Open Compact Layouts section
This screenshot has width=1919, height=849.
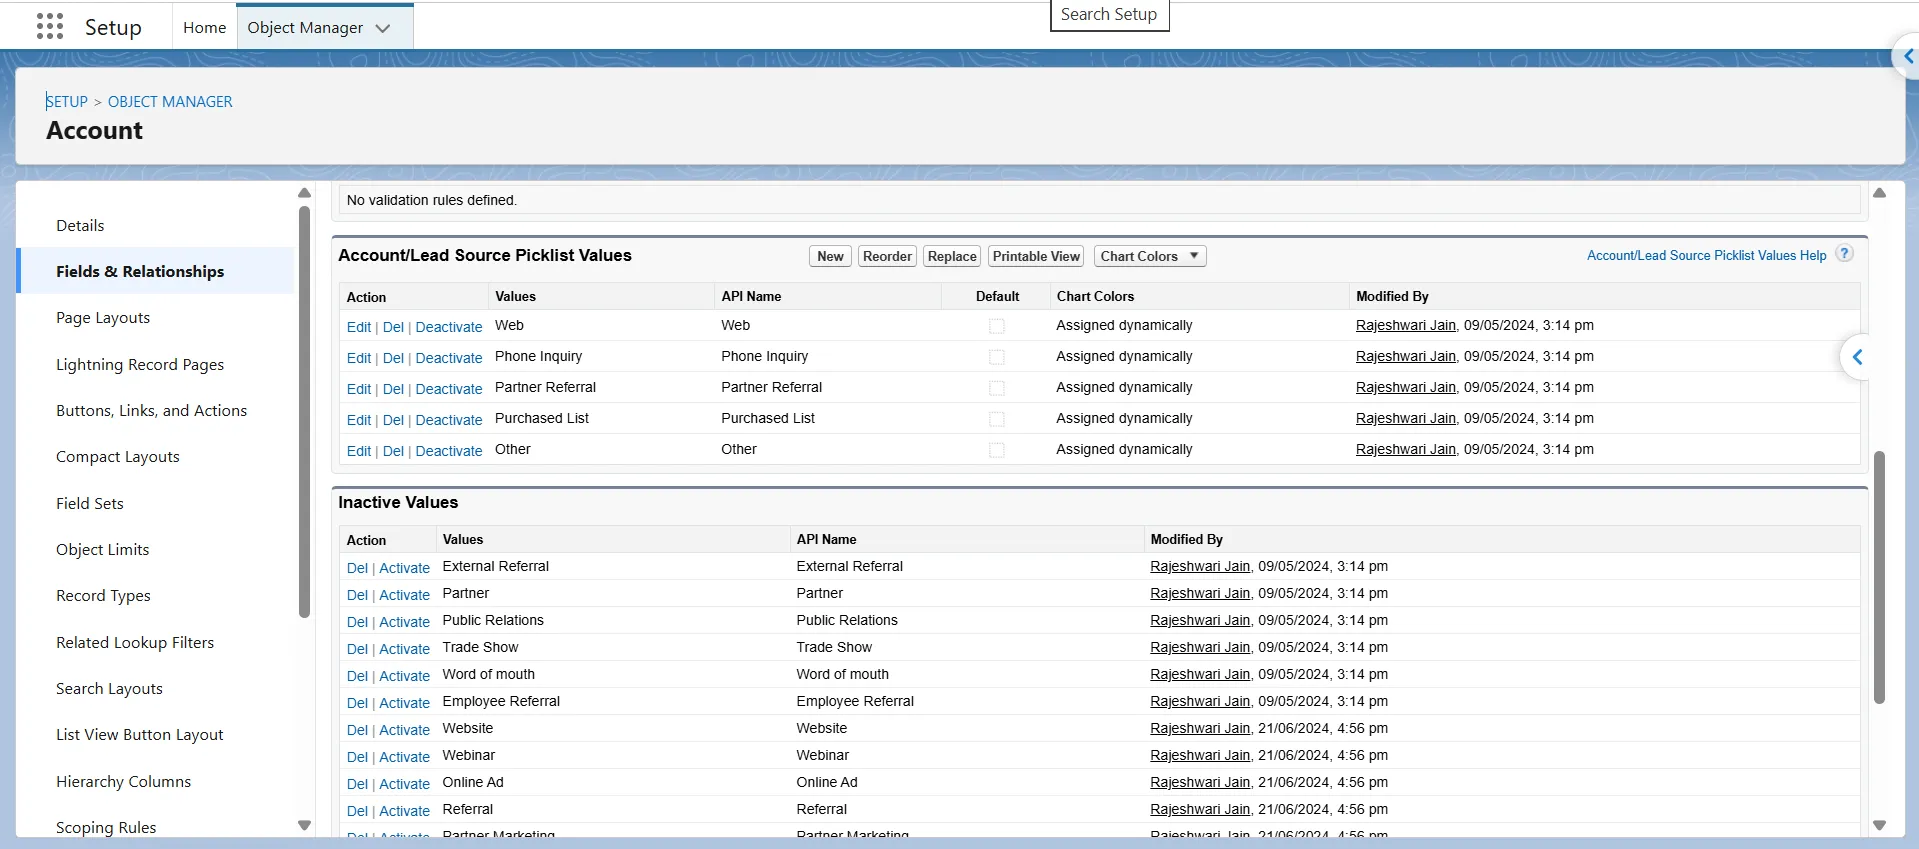pyautogui.click(x=118, y=456)
